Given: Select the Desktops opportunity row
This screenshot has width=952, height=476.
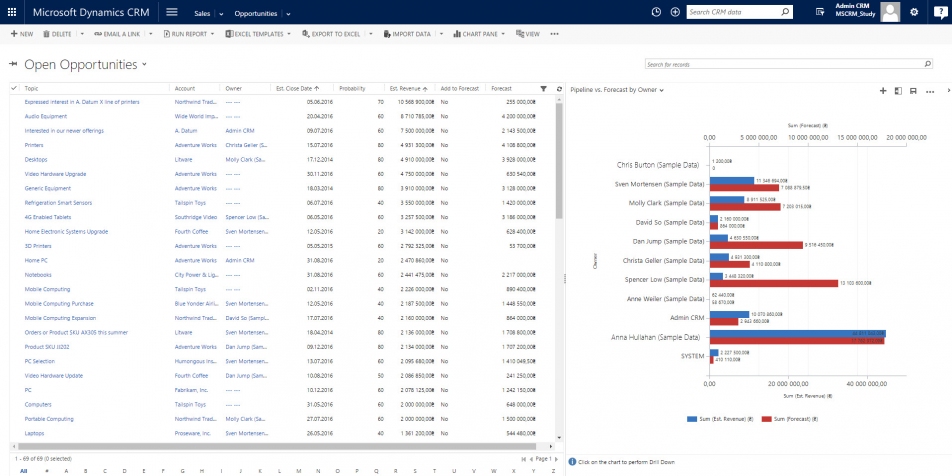Looking at the screenshot, I should (14, 159).
